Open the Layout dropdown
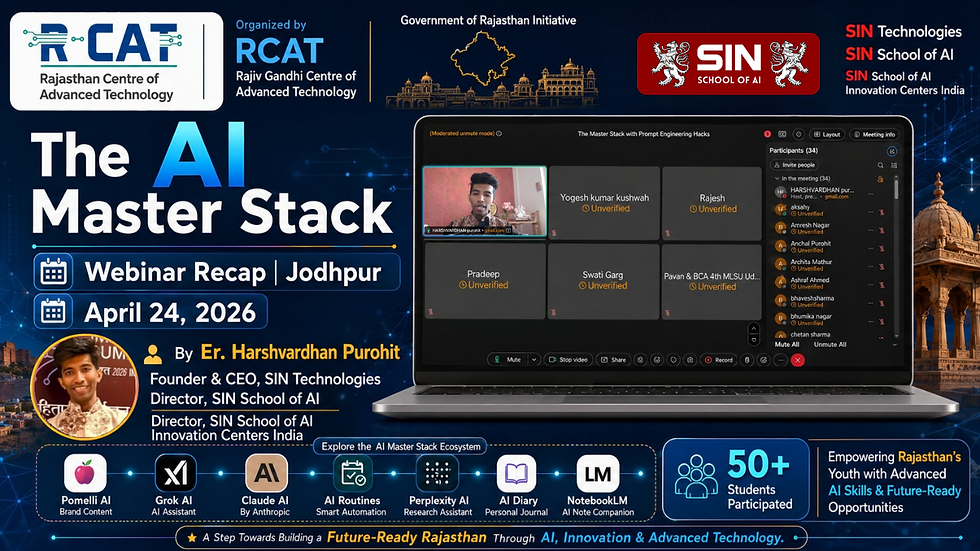This screenshot has height=551, width=980. tap(827, 134)
